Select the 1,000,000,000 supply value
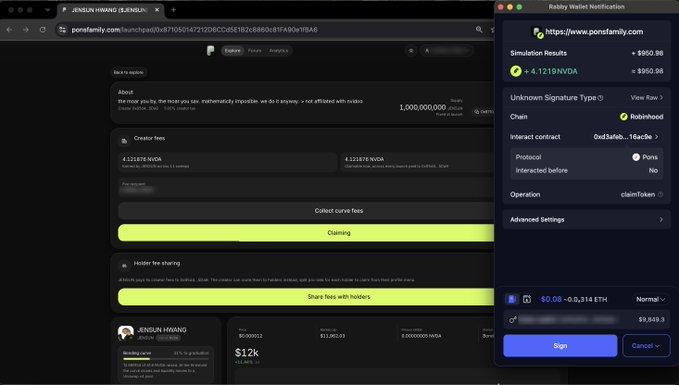Image resolution: width=679 pixels, height=385 pixels. 422,107
